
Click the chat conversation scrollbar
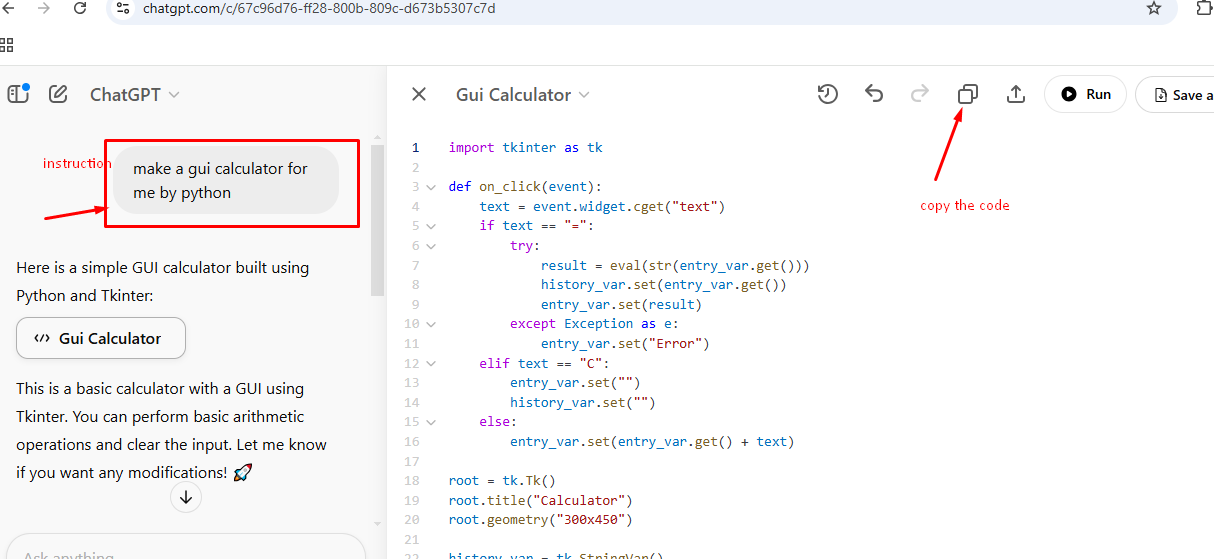point(377,220)
